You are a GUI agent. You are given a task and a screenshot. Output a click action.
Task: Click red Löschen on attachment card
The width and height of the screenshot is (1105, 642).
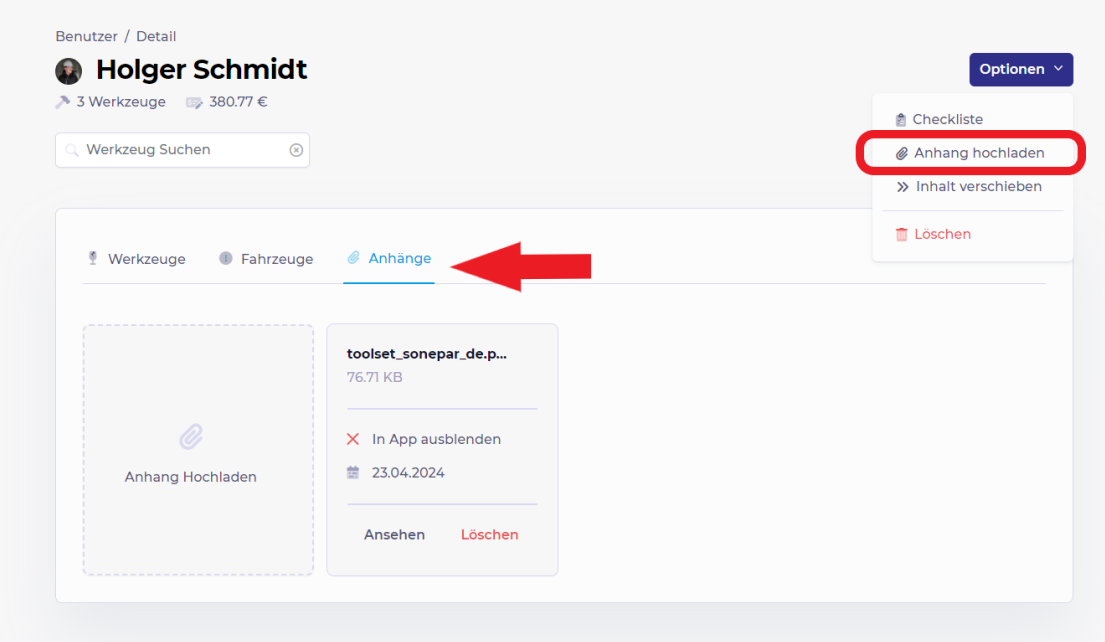point(489,535)
